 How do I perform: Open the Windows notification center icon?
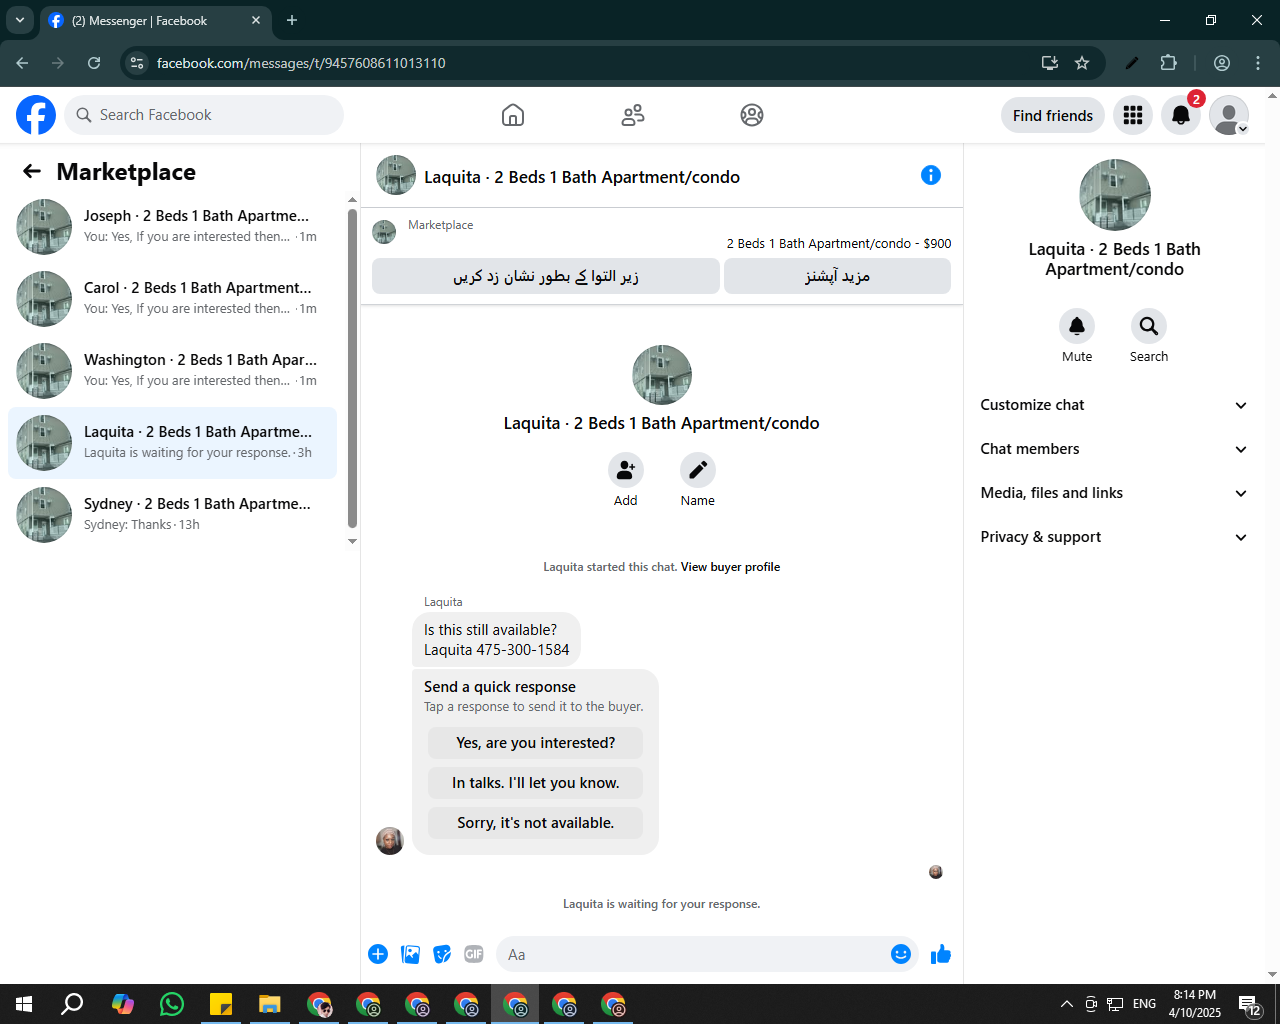pyautogui.click(x=1250, y=1004)
